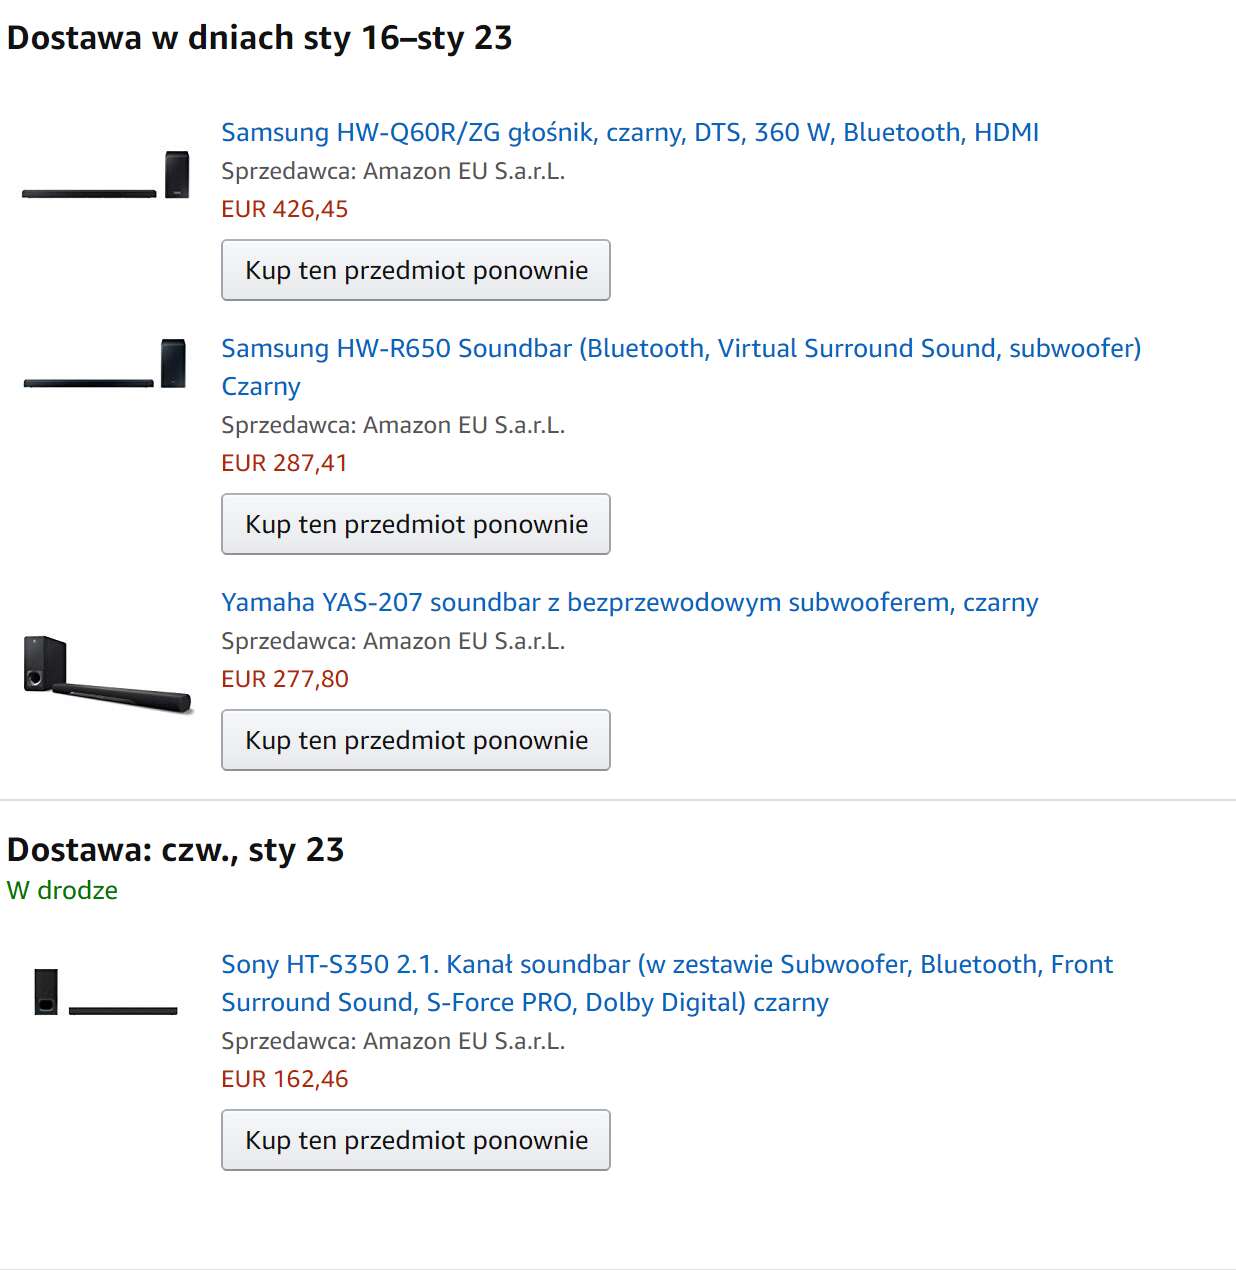Click the EUR 426,45 price
Screen dimensions: 1236x1270
pos(285,209)
